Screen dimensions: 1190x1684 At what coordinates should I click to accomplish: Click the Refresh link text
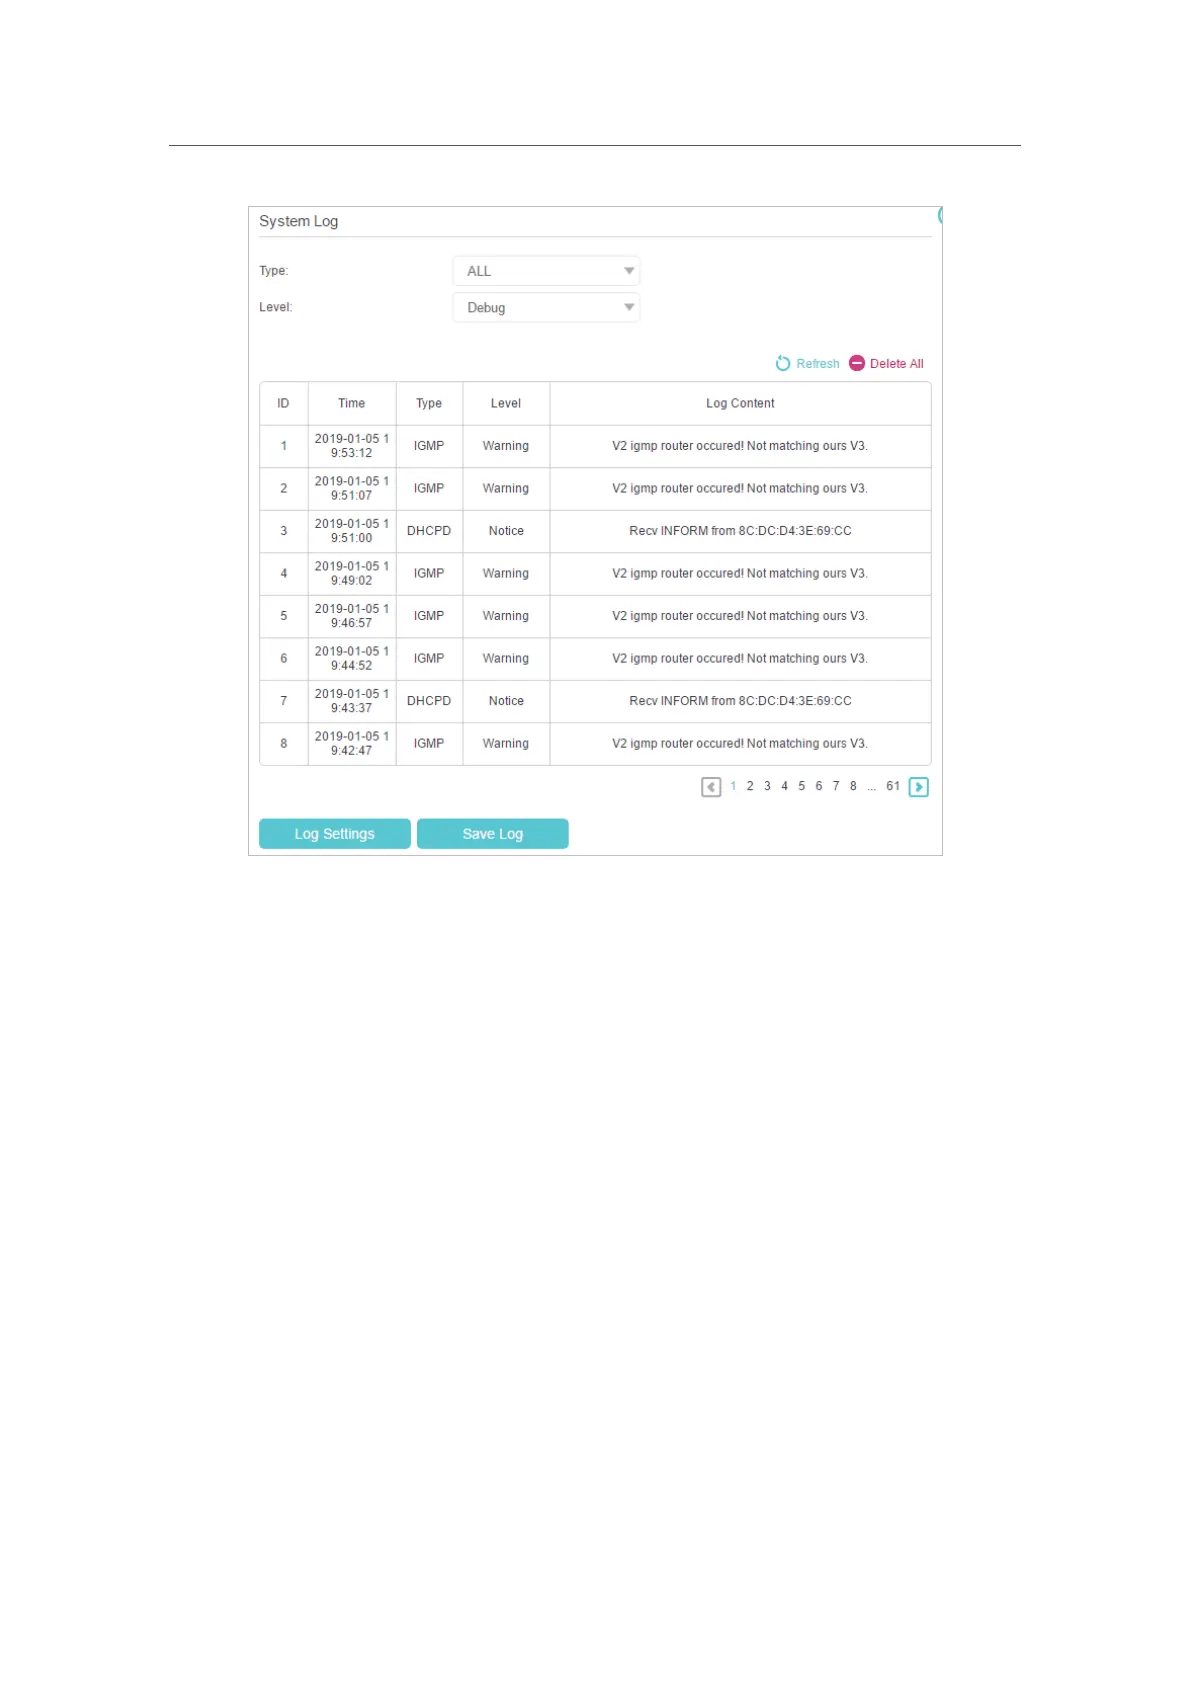[818, 364]
